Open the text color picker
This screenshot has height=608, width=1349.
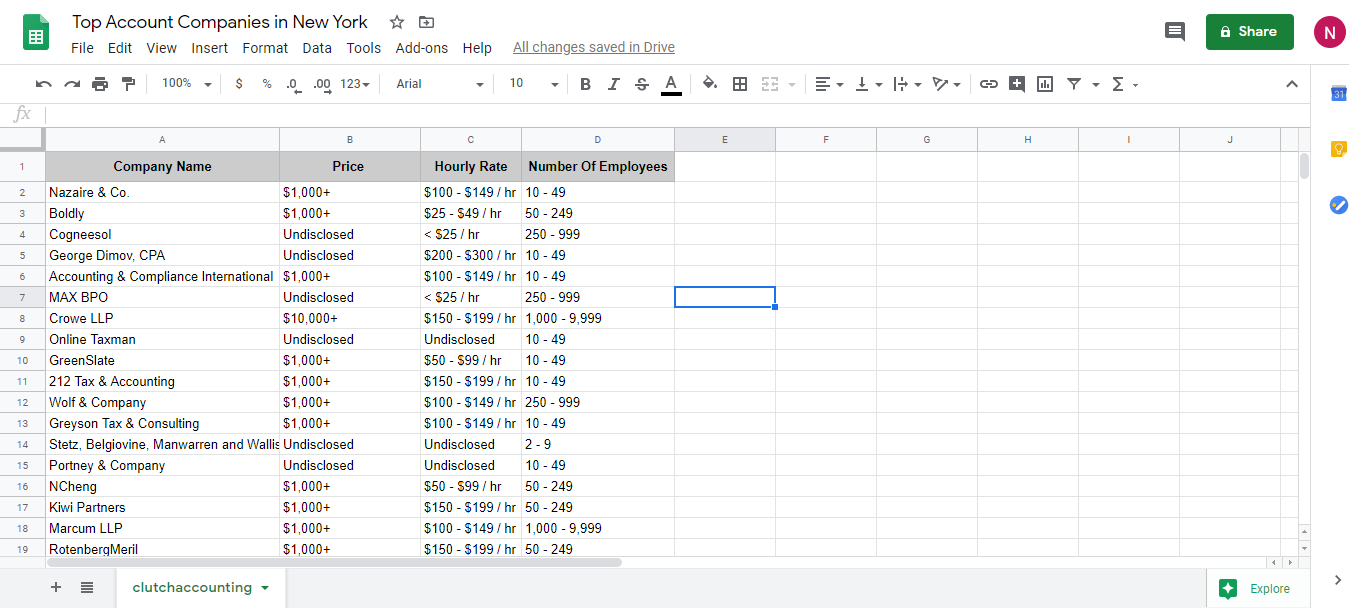tap(671, 84)
